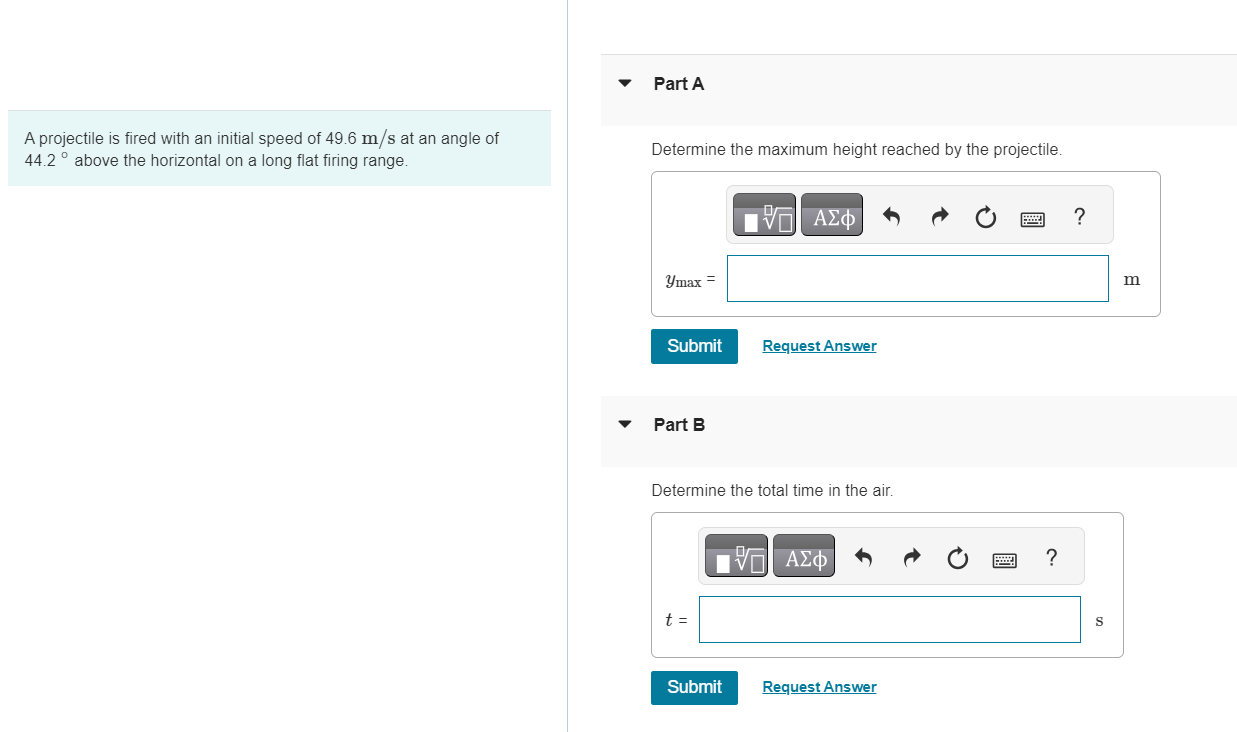Open the Greek symbols ΑΣΦ palette in Part B
This screenshot has width=1237, height=732.
[803, 555]
